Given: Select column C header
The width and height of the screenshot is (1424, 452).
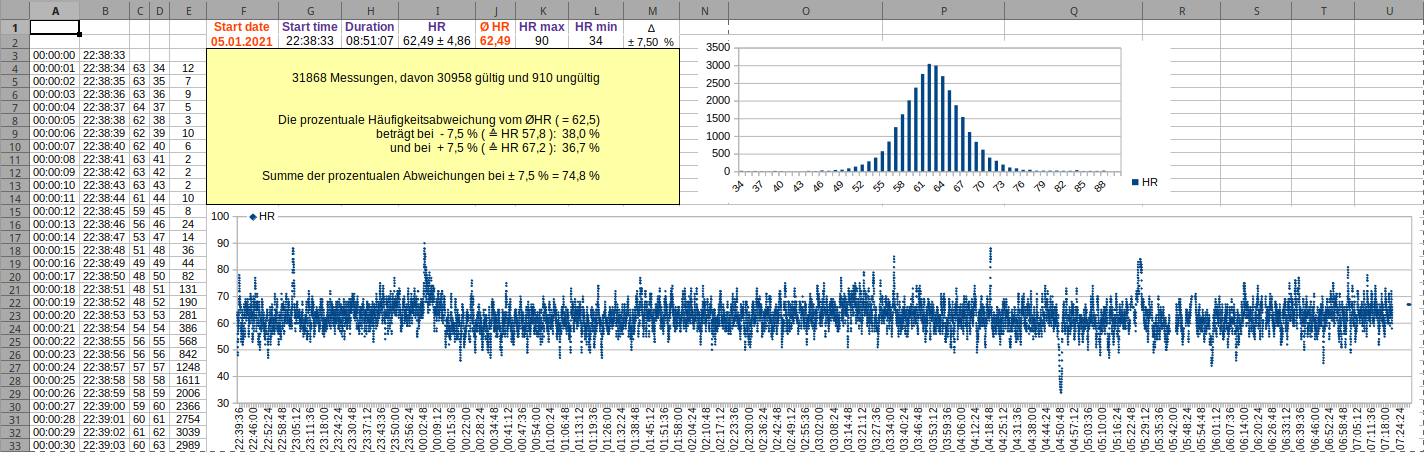Looking at the screenshot, I should tap(139, 11).
